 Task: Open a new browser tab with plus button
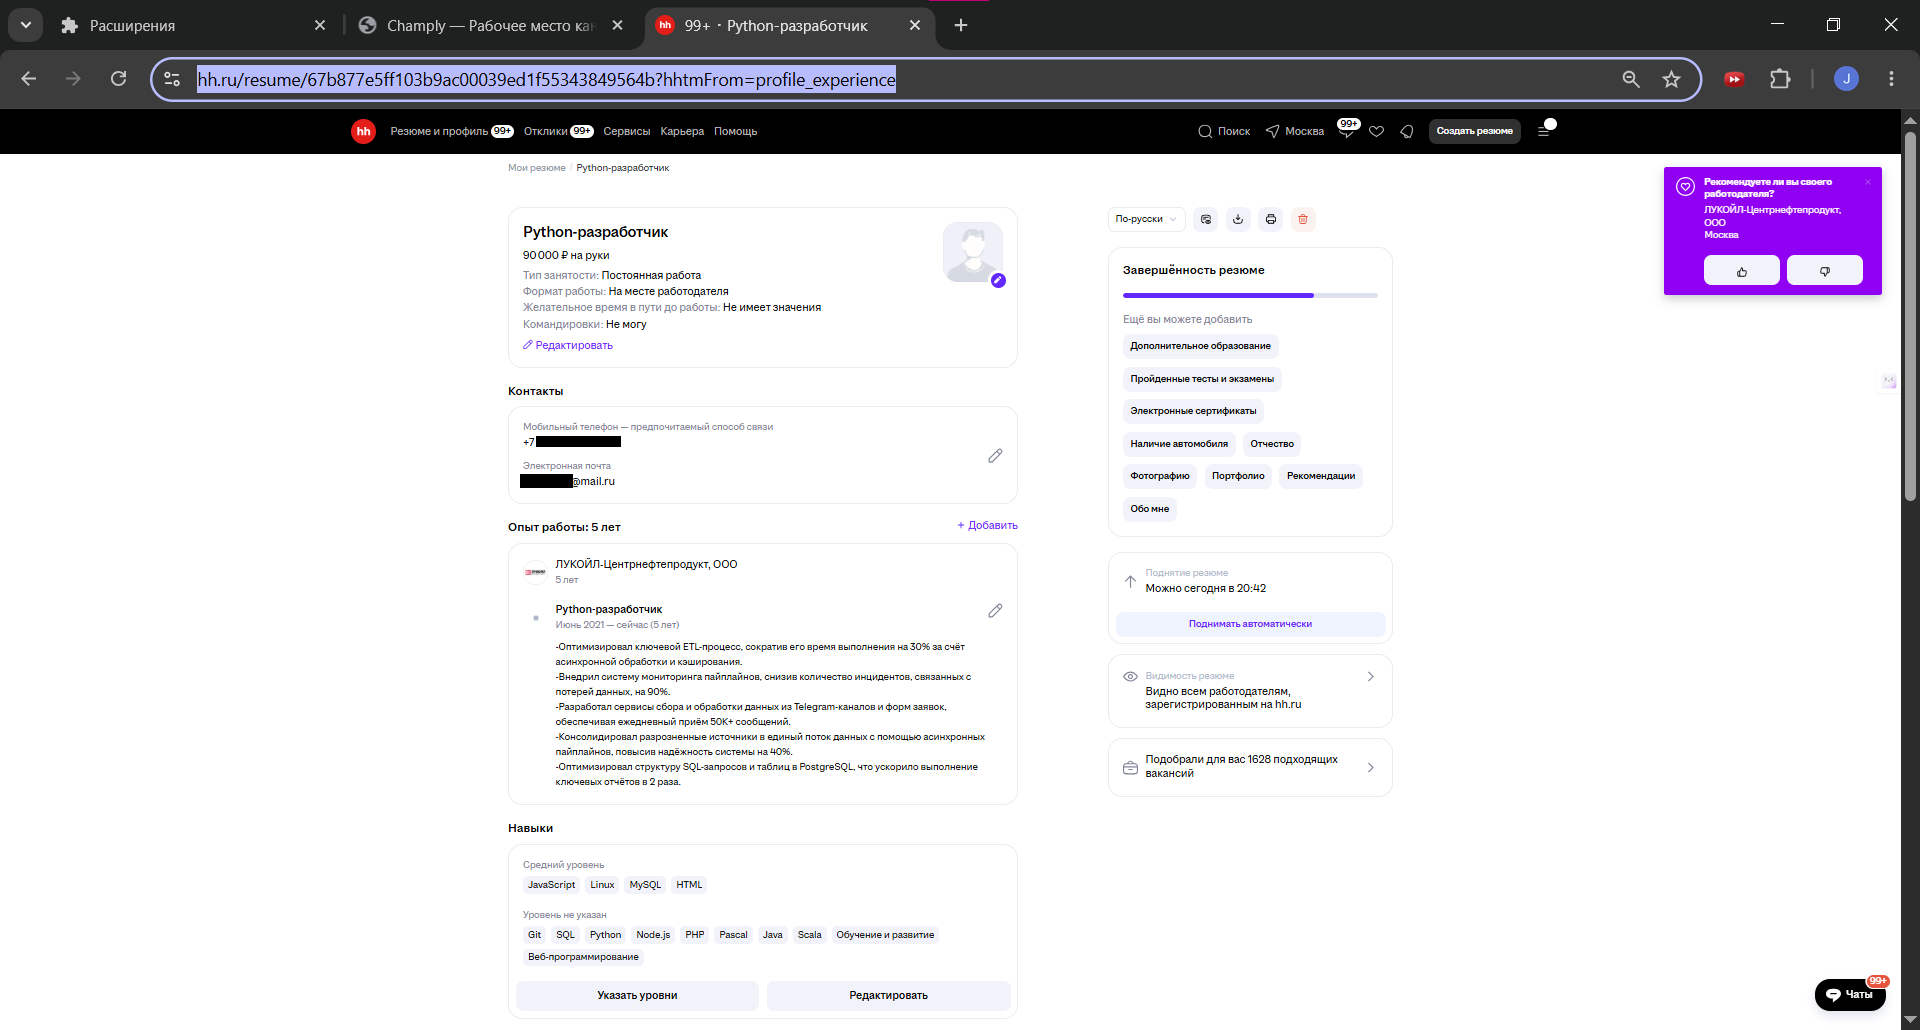[x=961, y=25]
